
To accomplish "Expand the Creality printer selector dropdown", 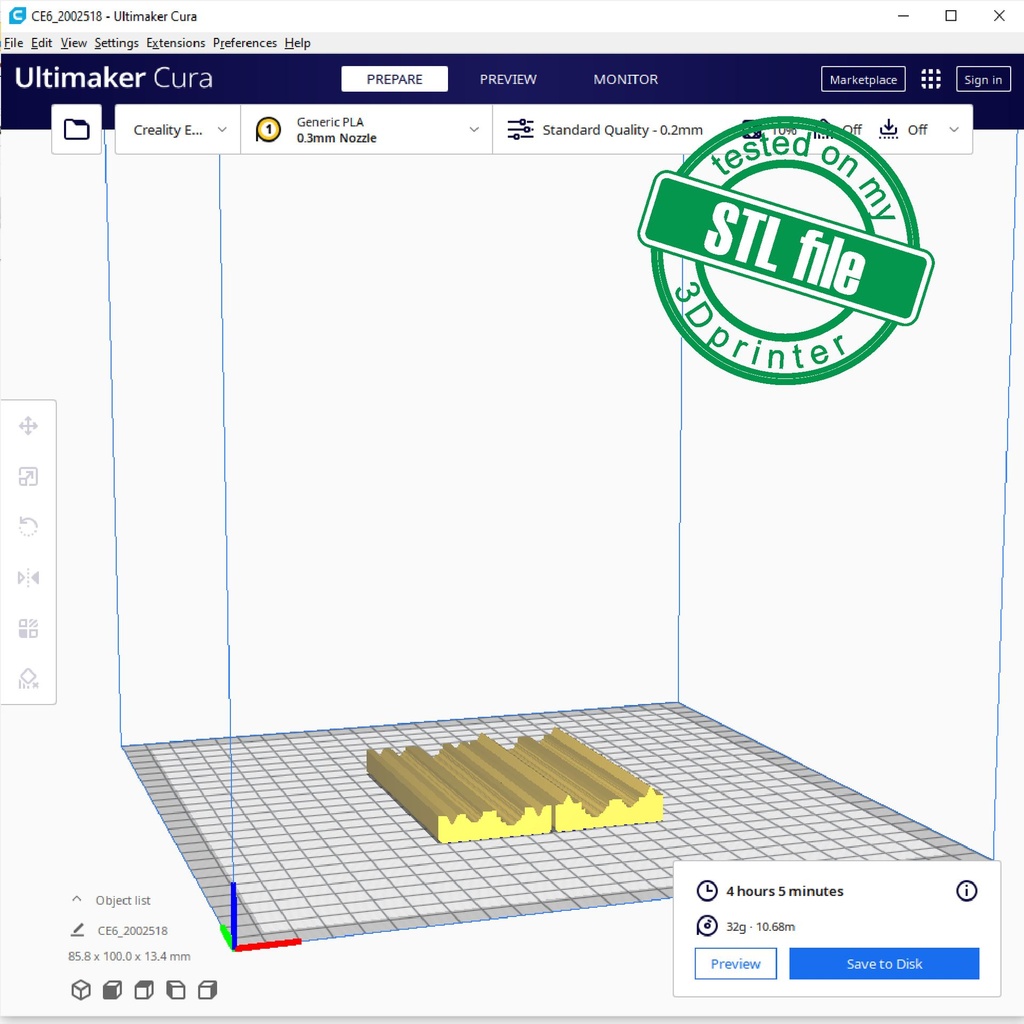I will coord(179,130).
